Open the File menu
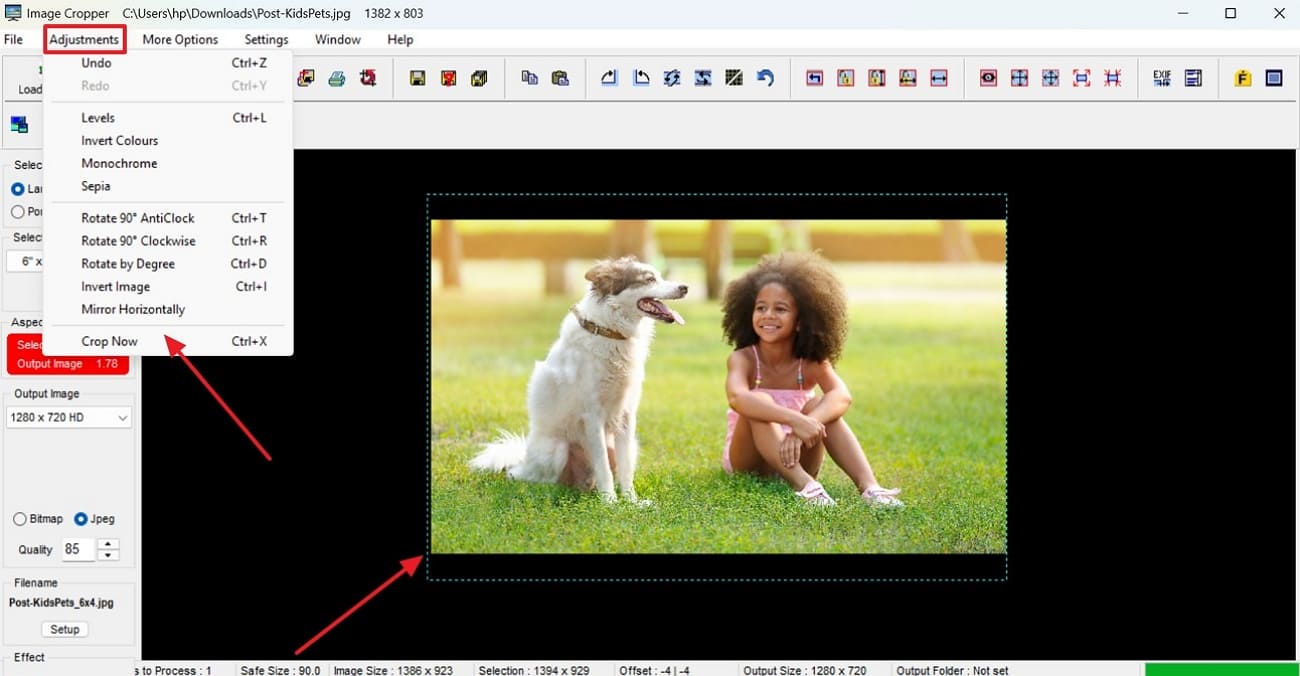1300x676 pixels. (x=13, y=39)
